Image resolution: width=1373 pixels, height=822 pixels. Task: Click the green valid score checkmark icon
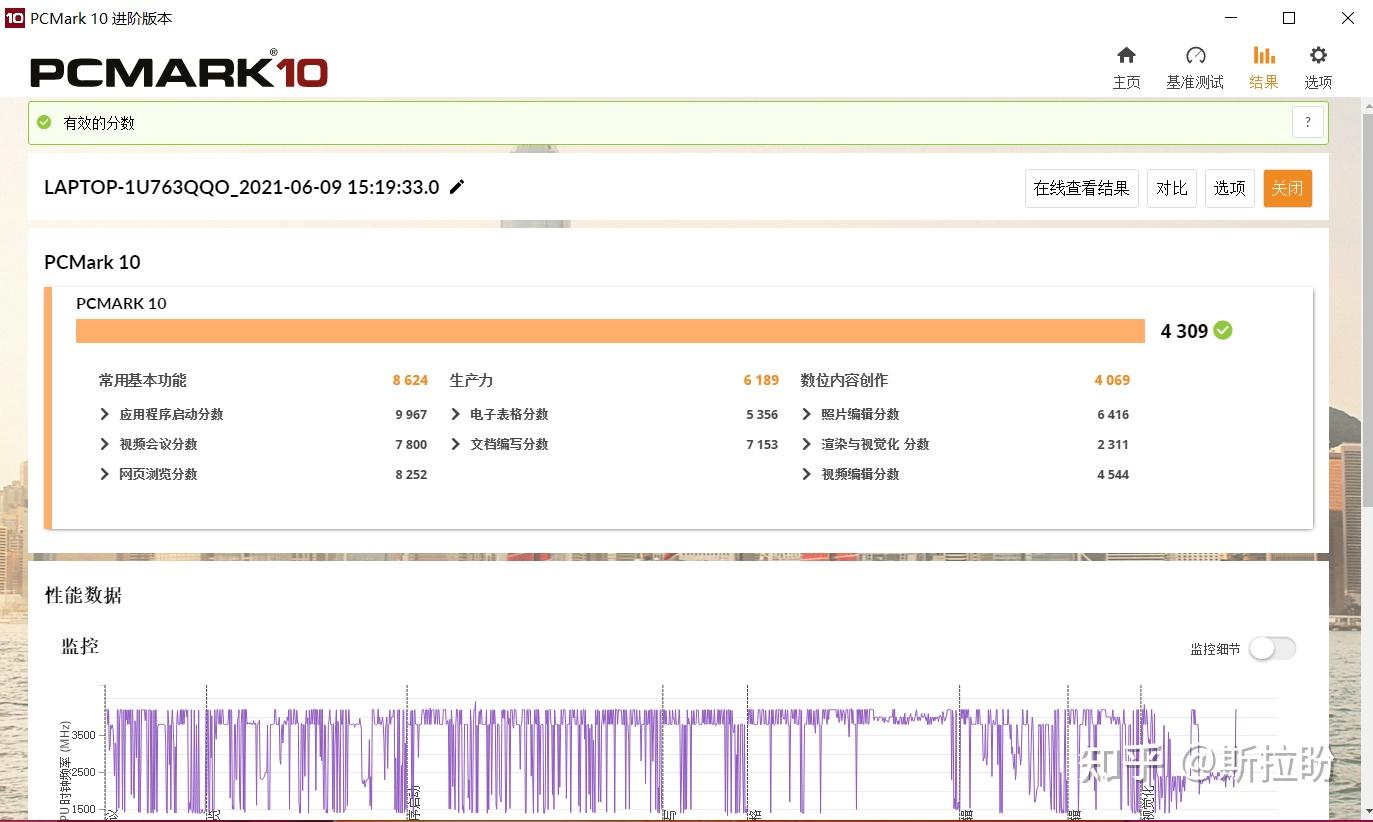[44, 122]
